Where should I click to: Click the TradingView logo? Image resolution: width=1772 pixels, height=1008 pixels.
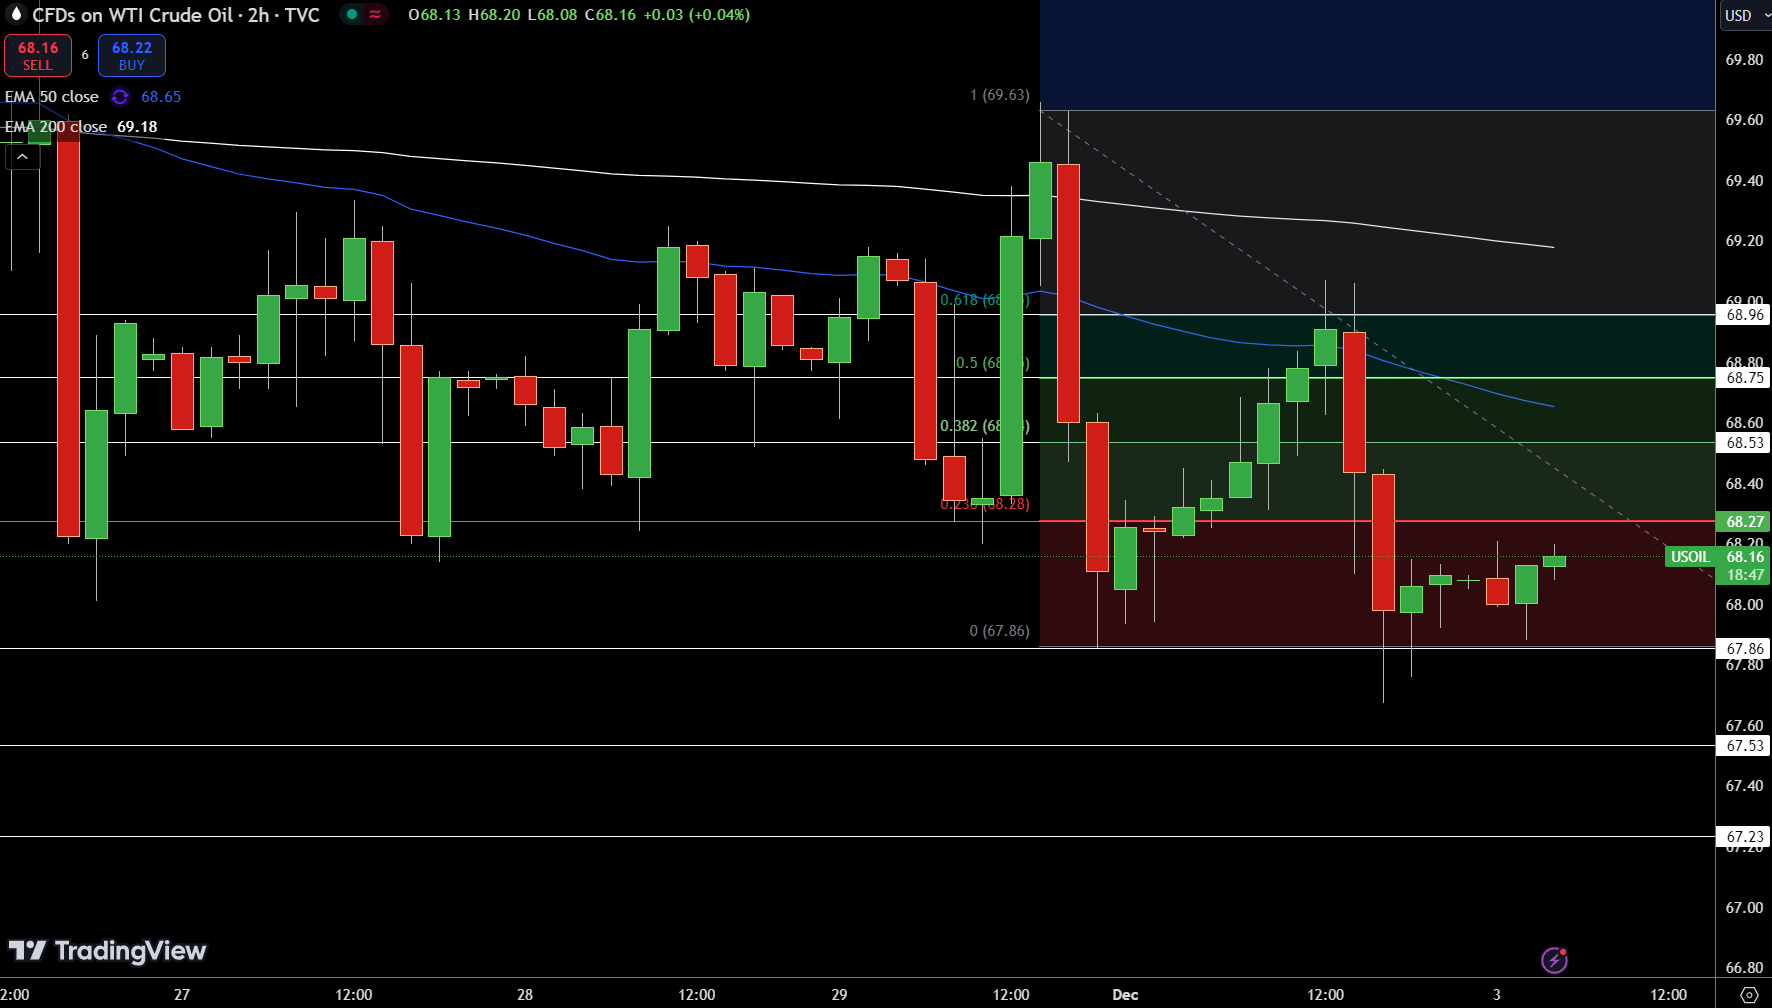pyautogui.click(x=107, y=951)
